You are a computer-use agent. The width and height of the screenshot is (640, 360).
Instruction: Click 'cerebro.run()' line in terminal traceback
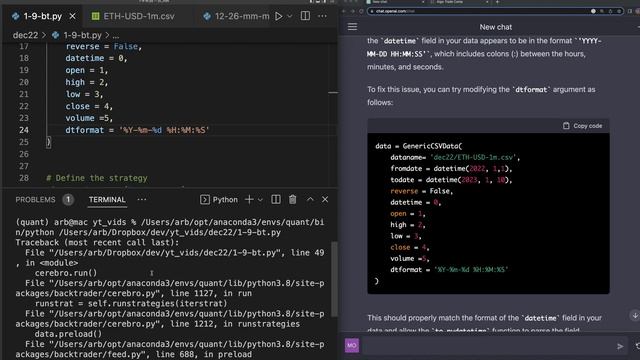click(x=66, y=273)
